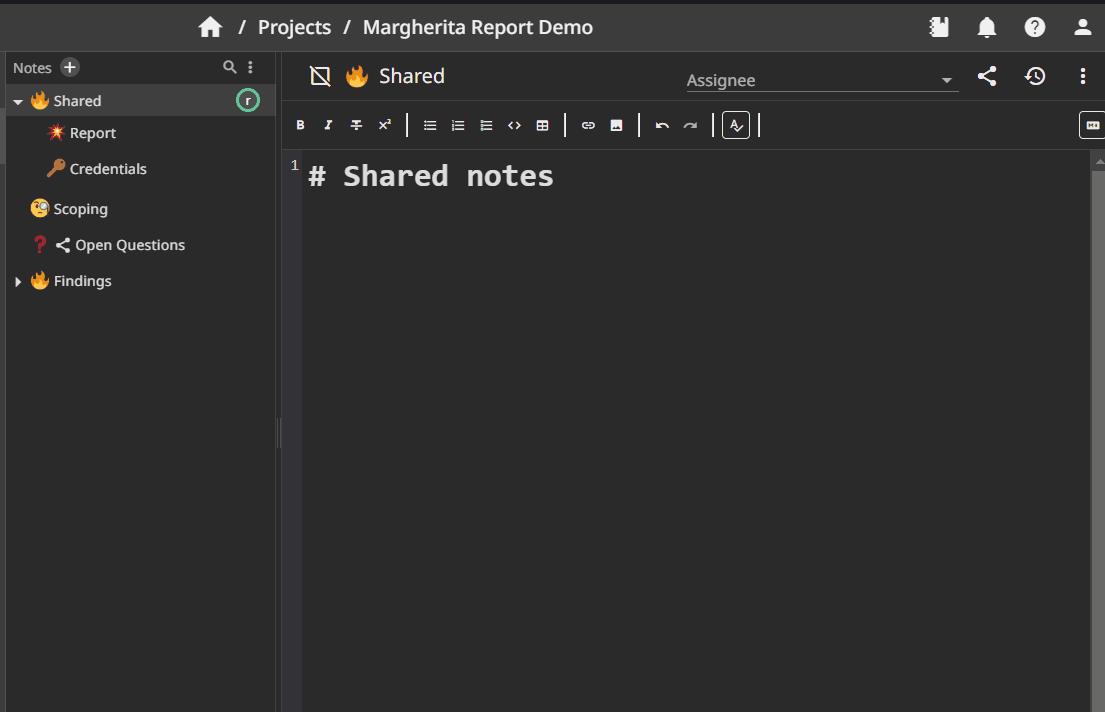Undo last edit
1105x712 pixels.
[x=662, y=125]
